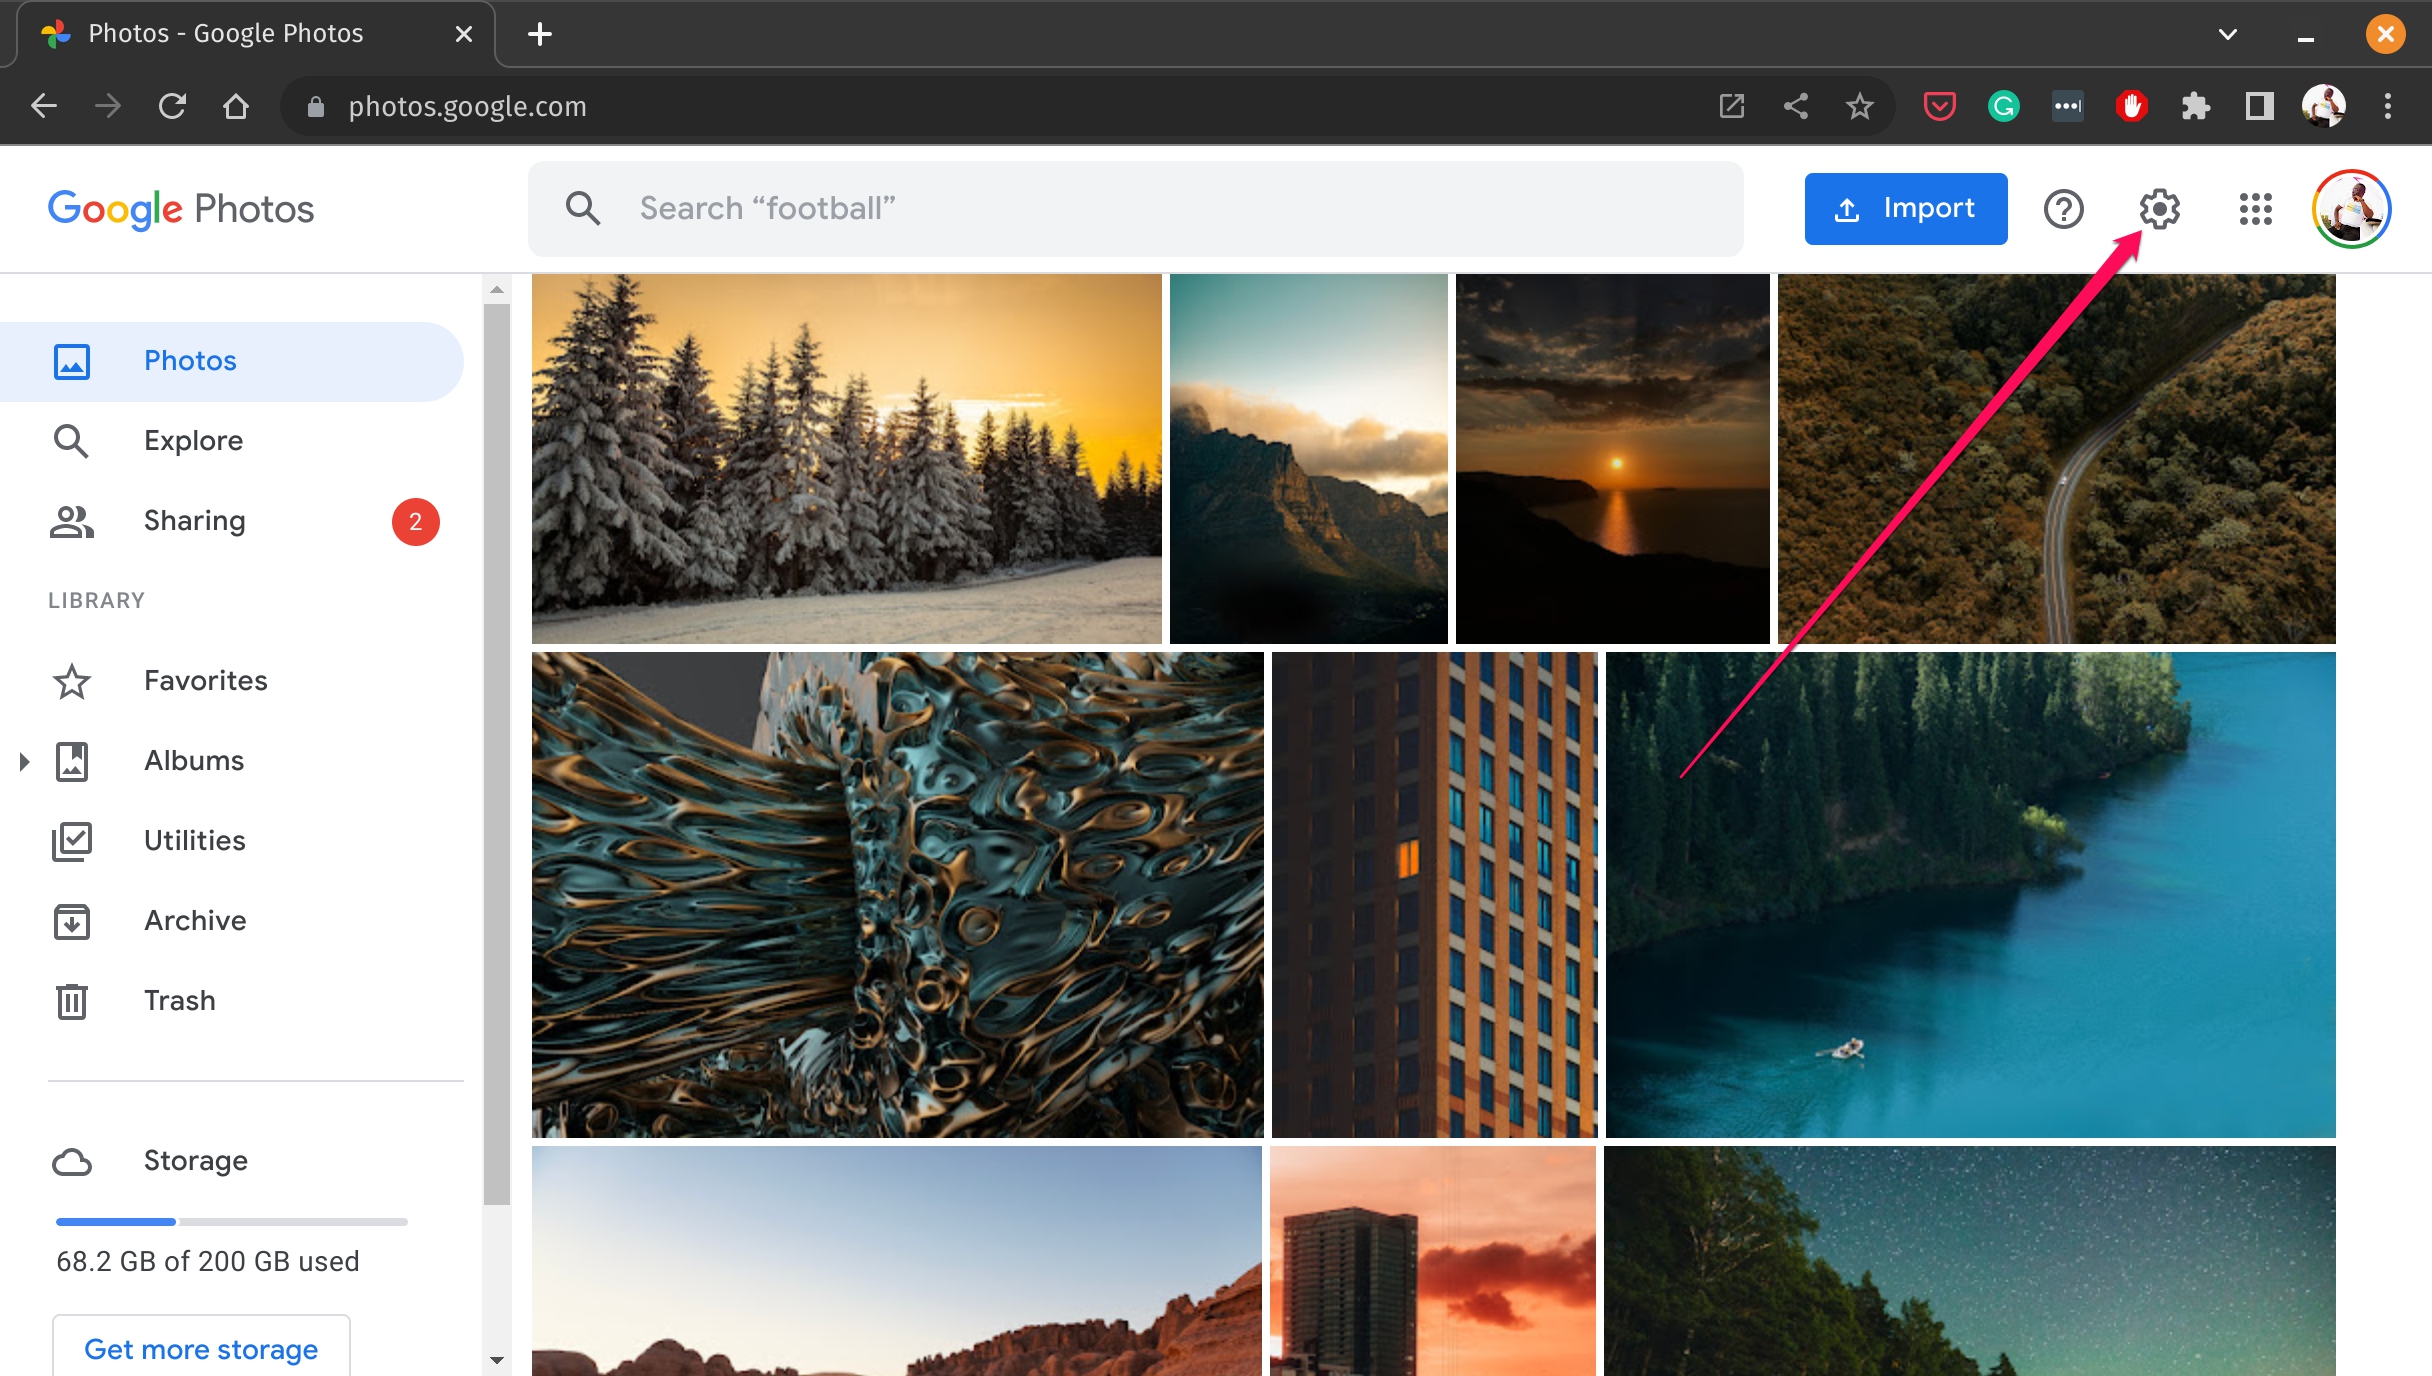Click the Storage cloud icon
This screenshot has height=1376, width=2432.
(72, 1161)
